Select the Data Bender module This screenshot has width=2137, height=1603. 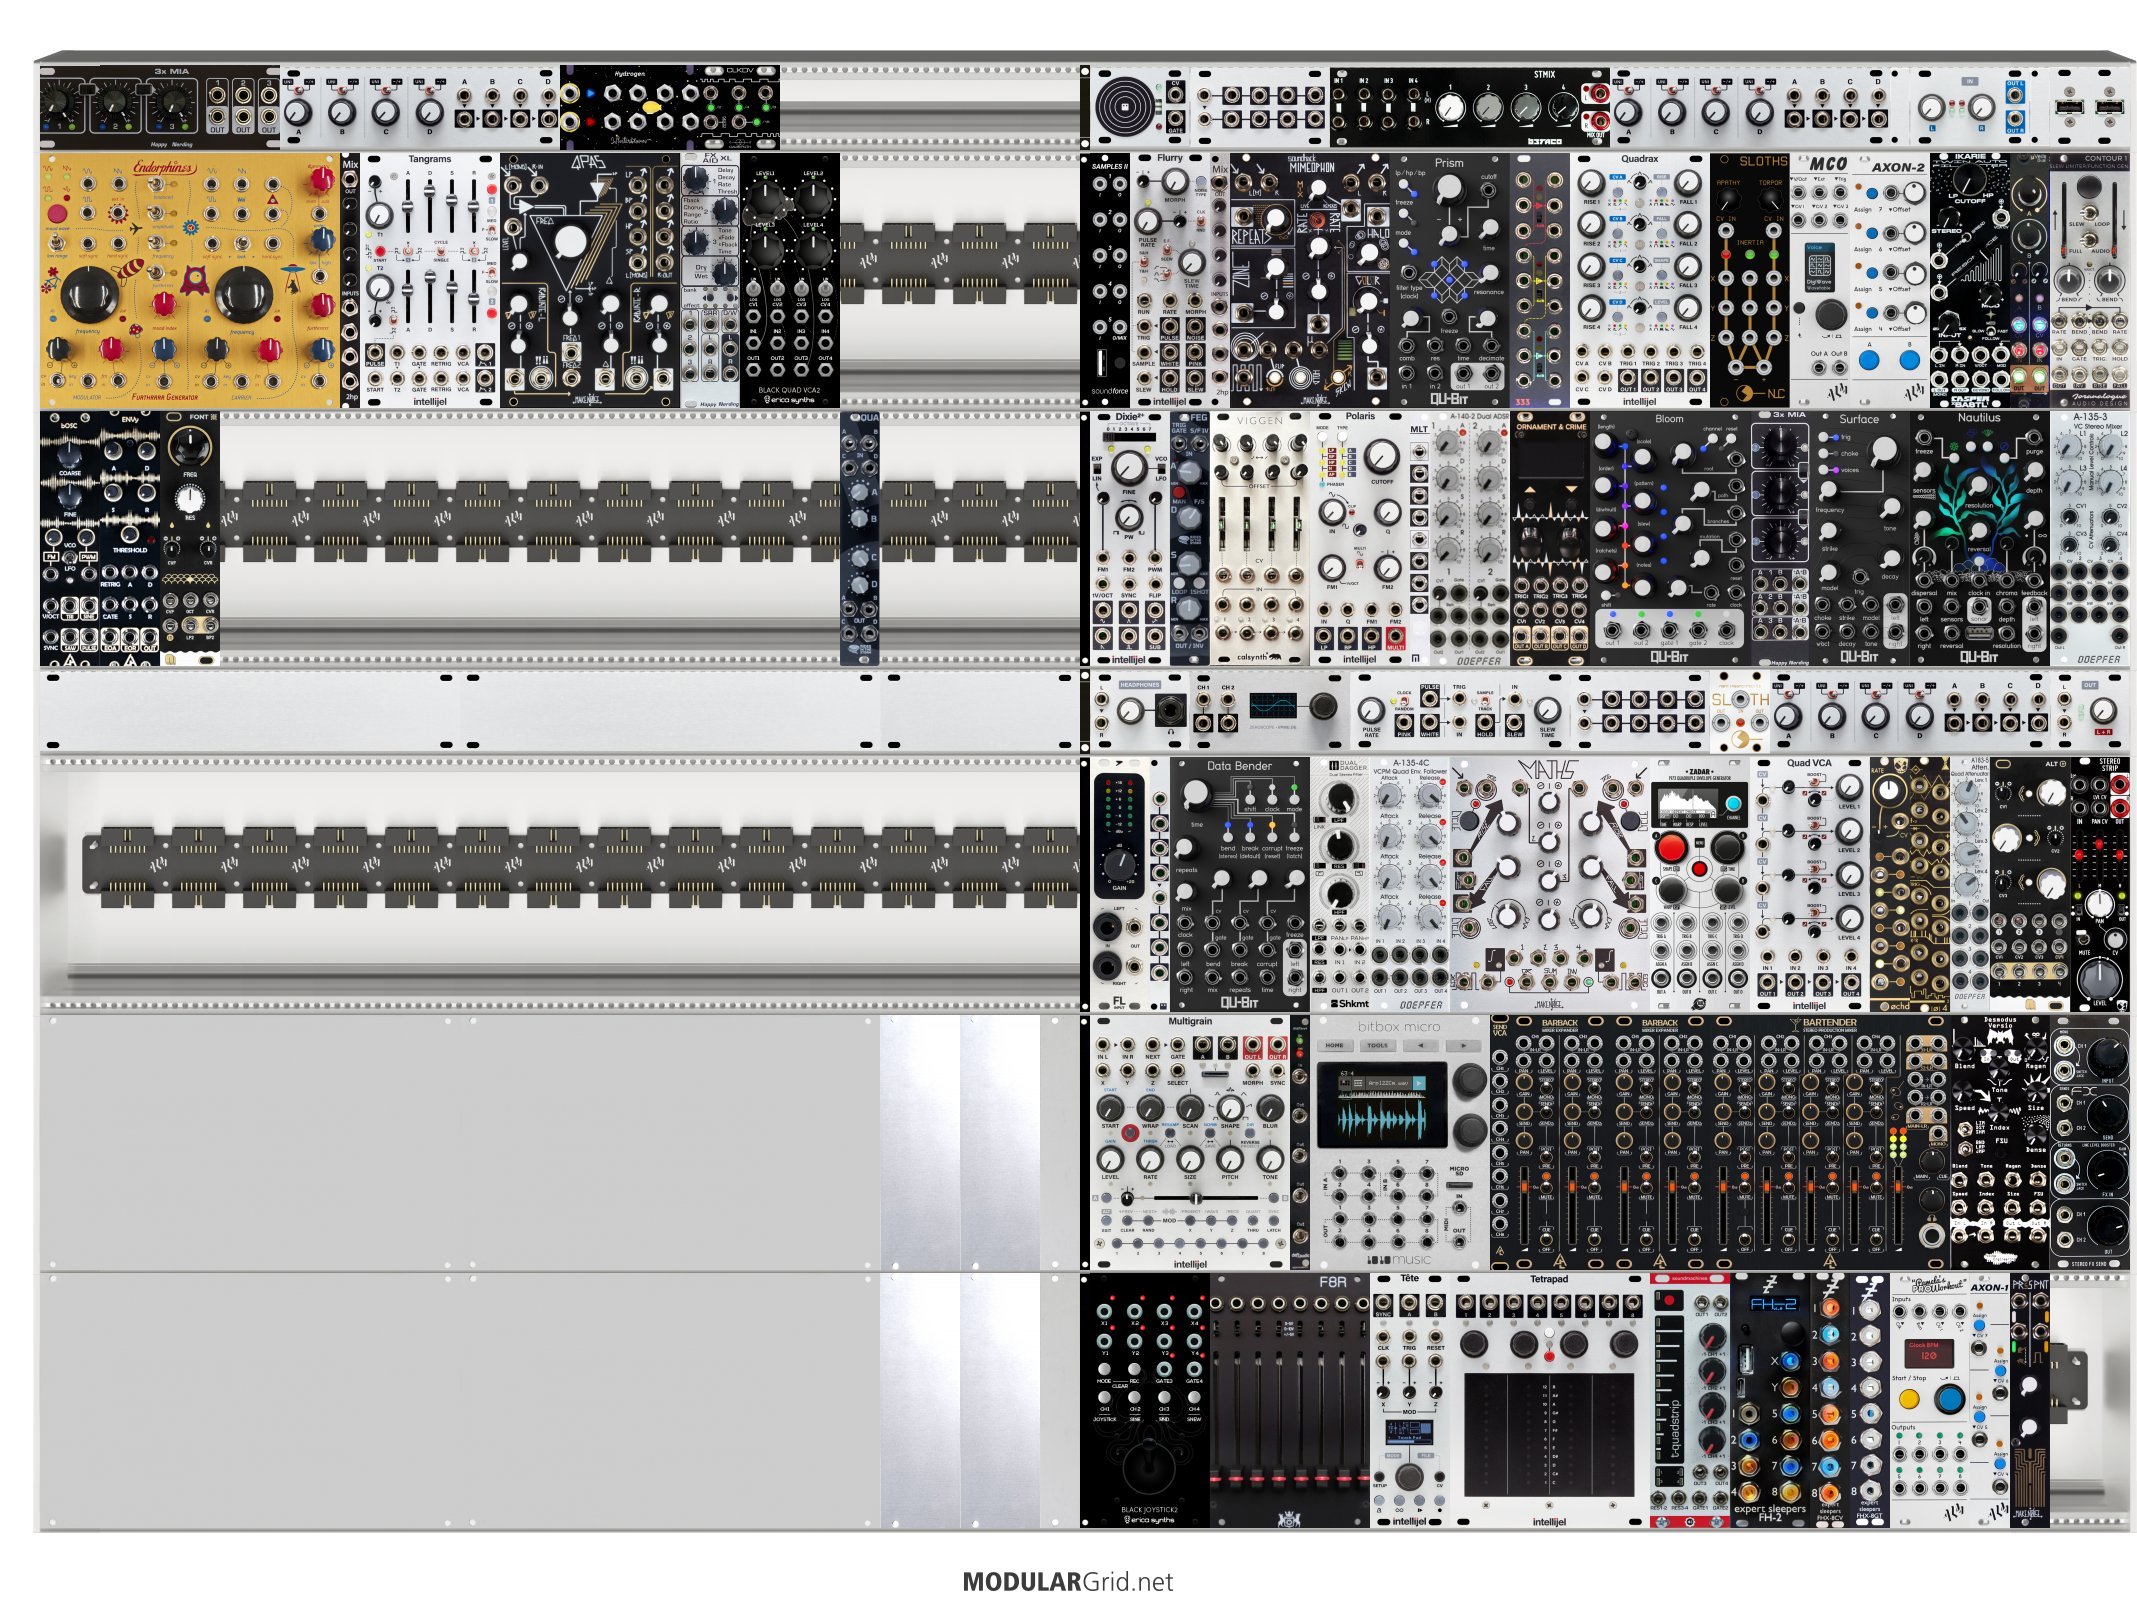tap(1240, 884)
